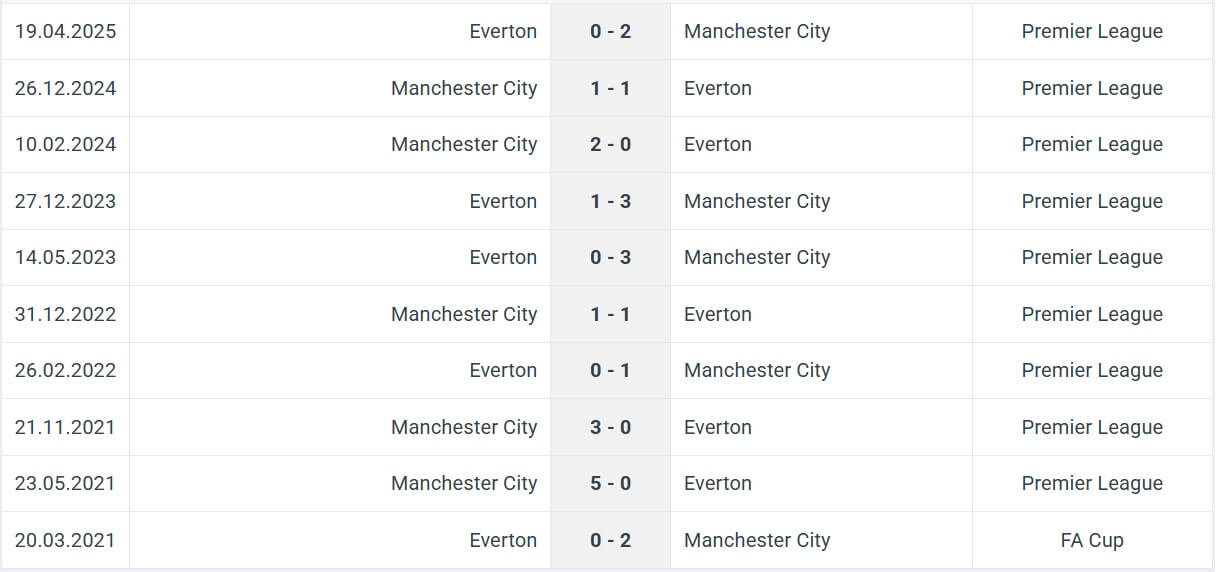The image size is (1217, 572).
Task: Click Manchester City in the 20.03.2021 FA Cup row
Action: pyautogui.click(x=757, y=540)
